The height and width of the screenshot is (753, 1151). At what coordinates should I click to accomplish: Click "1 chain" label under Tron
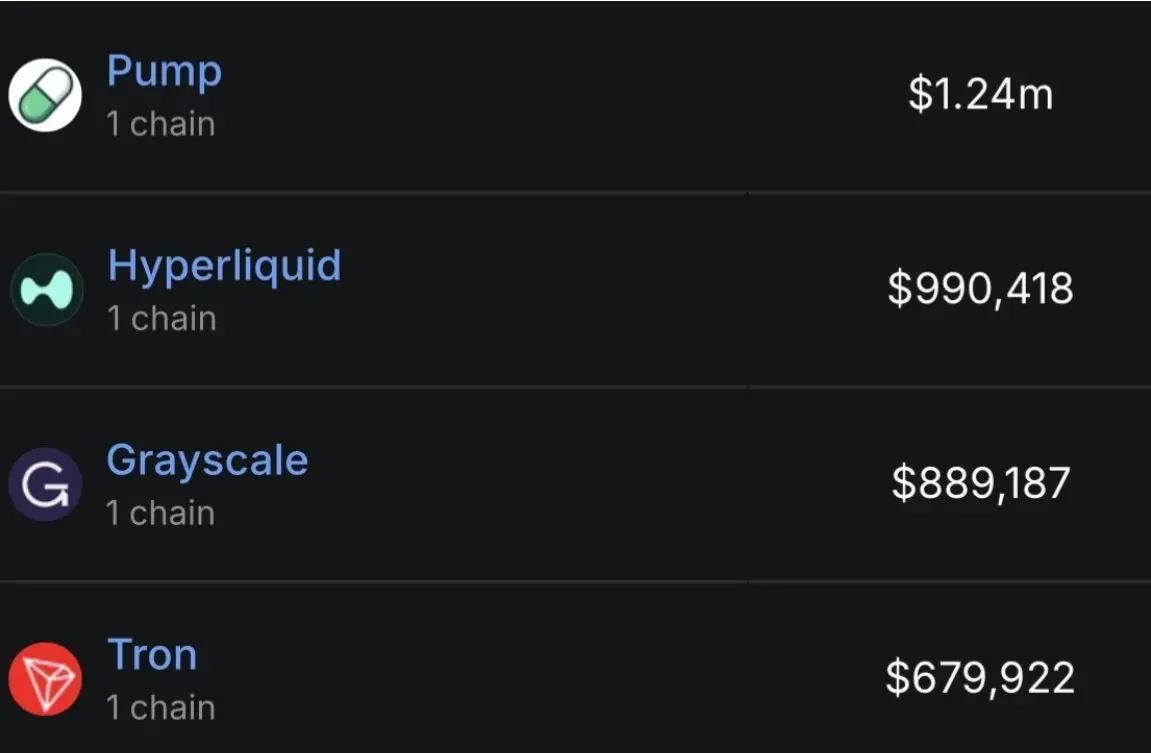[161, 707]
